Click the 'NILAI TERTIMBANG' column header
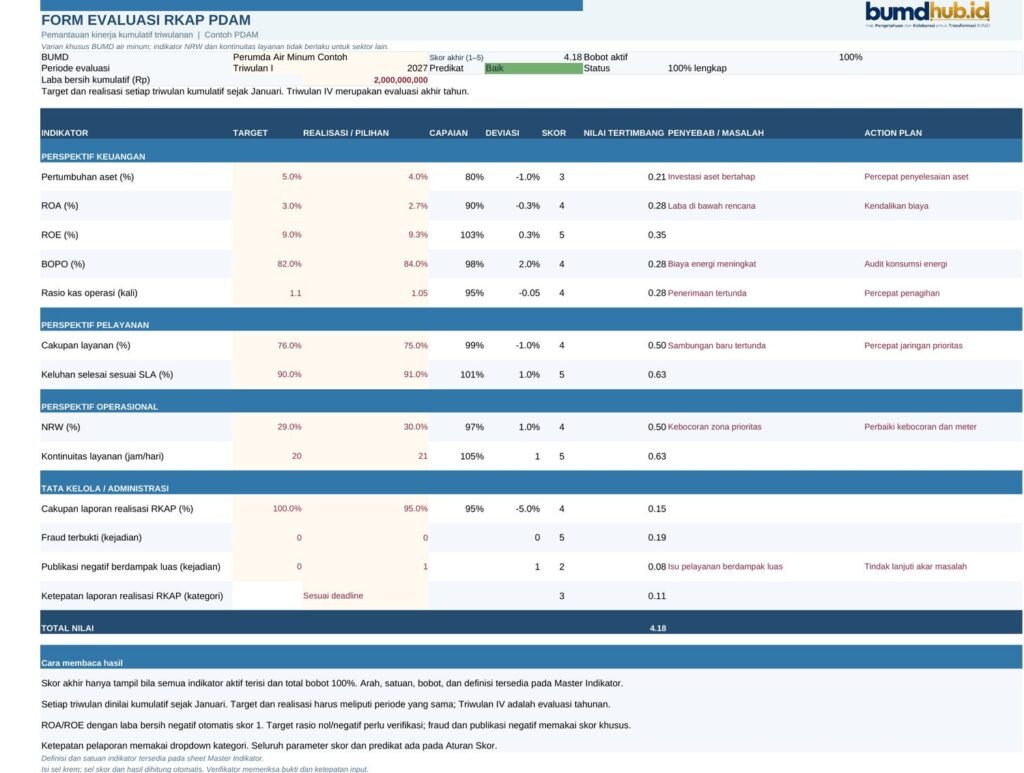 (x=624, y=133)
